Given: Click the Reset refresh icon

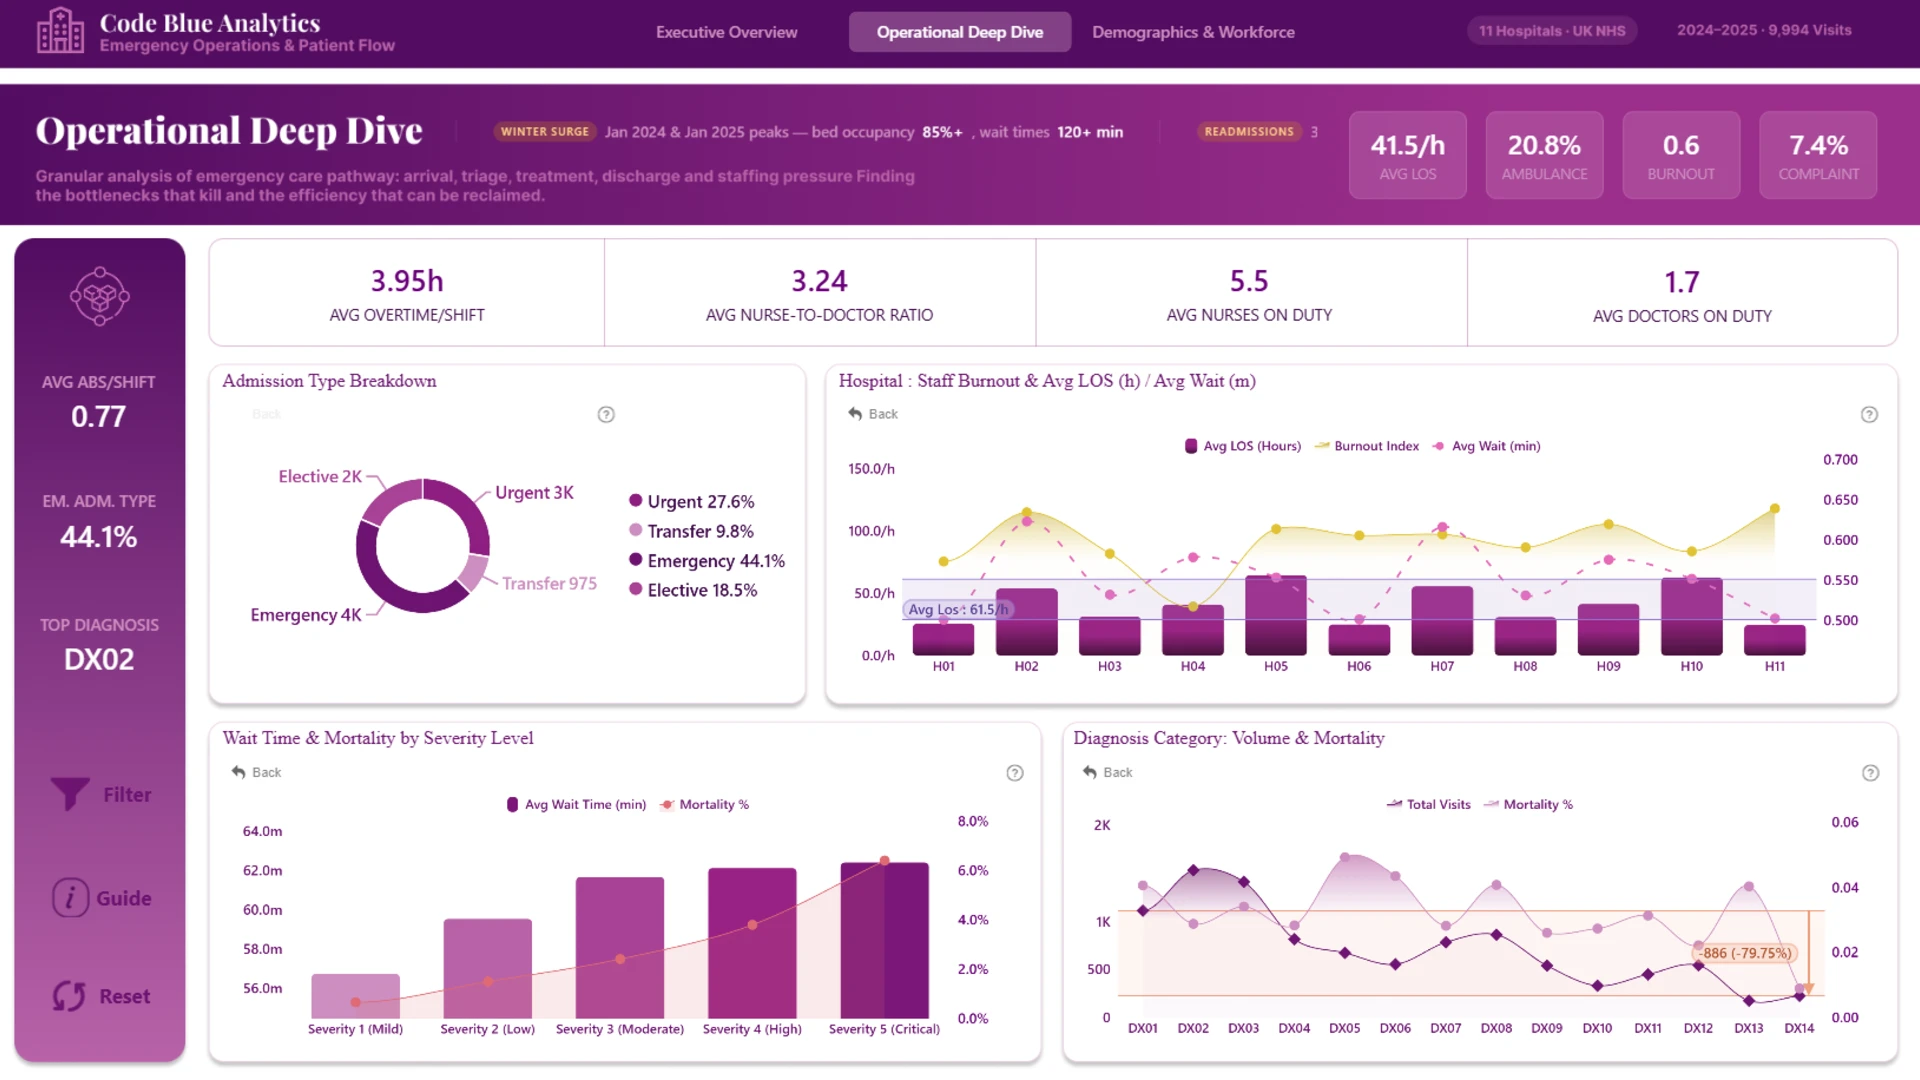Looking at the screenshot, I should (x=69, y=996).
